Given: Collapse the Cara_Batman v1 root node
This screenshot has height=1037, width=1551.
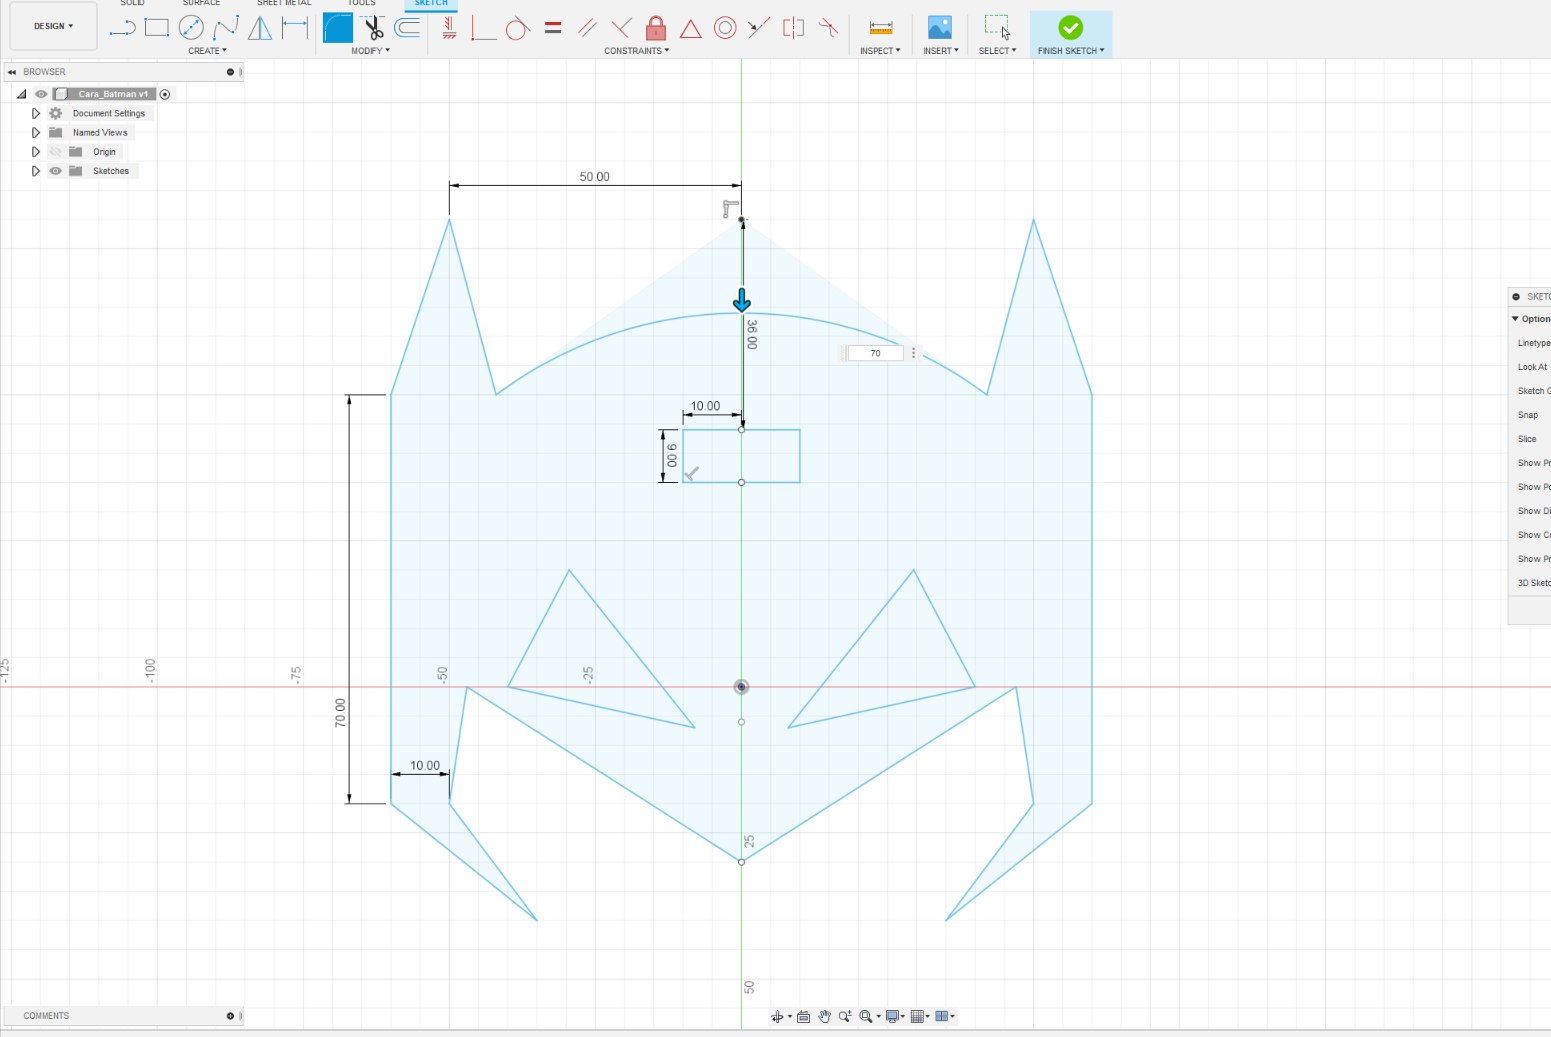Looking at the screenshot, I should [21, 94].
